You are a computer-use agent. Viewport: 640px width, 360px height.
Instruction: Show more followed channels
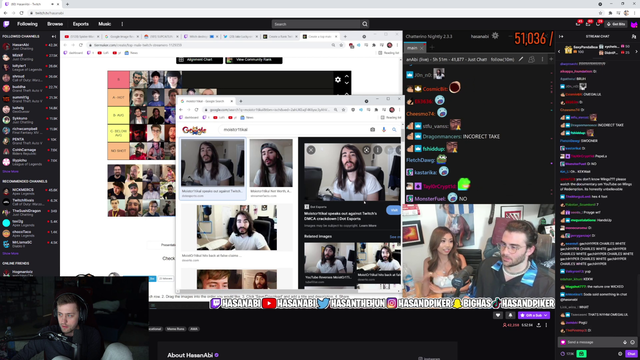click(x=10, y=171)
